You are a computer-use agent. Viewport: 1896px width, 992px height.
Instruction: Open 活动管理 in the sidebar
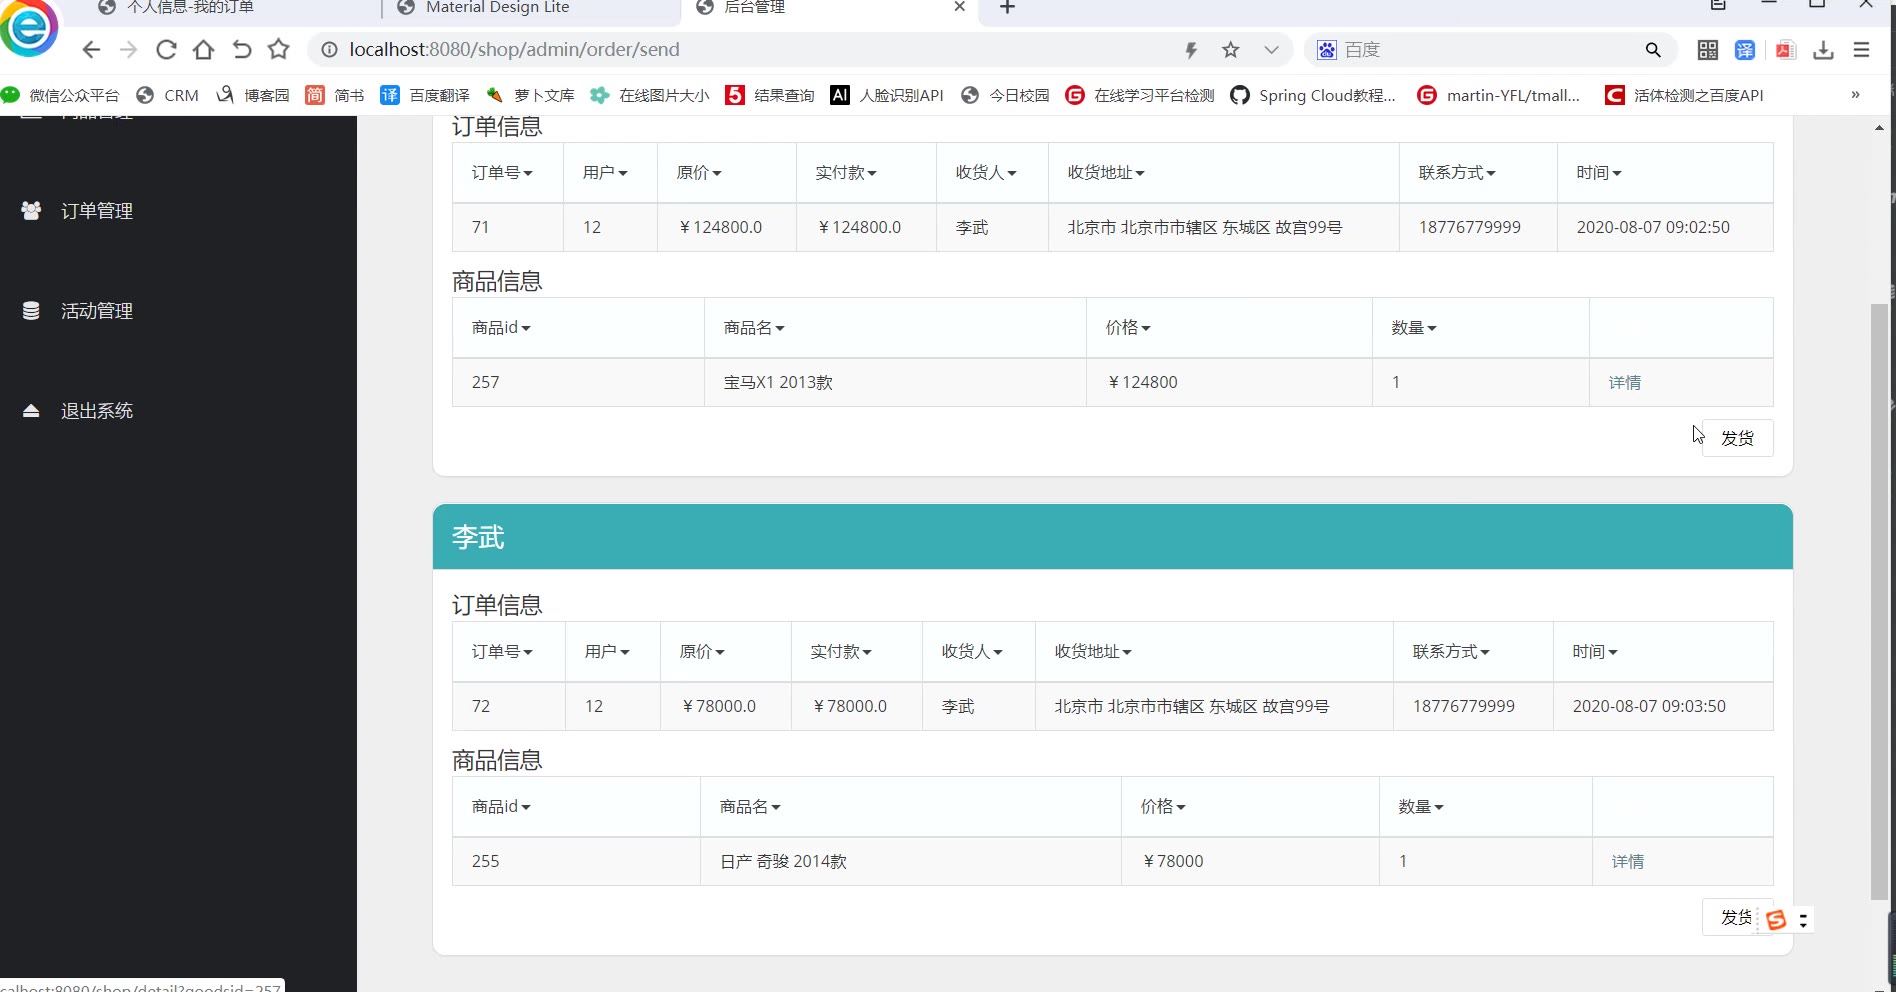coord(97,311)
